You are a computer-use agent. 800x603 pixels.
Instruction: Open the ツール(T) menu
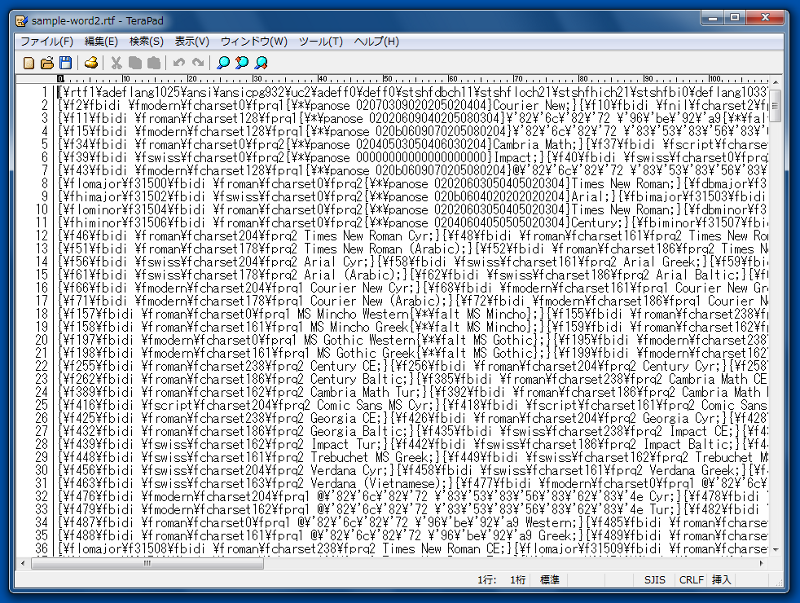pyautogui.click(x=321, y=41)
